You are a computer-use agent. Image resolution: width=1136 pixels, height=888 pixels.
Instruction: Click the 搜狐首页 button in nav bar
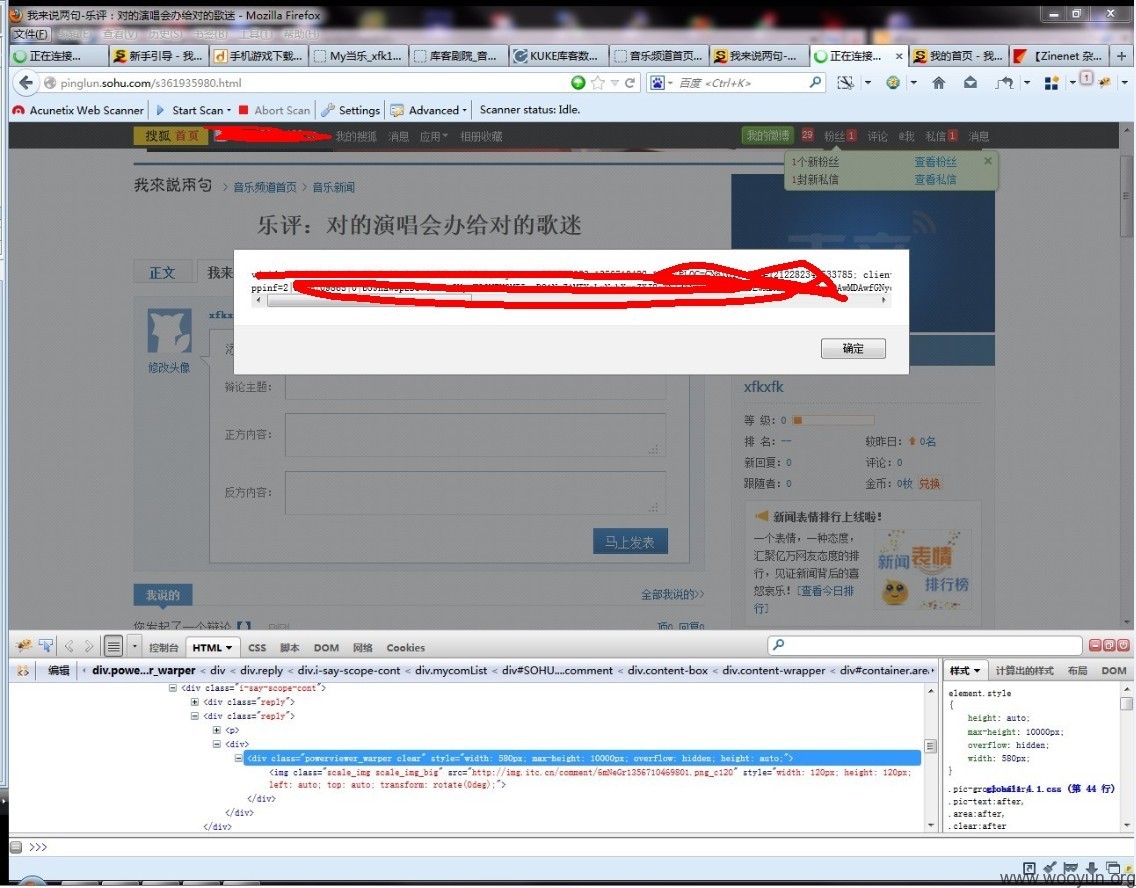pos(172,135)
